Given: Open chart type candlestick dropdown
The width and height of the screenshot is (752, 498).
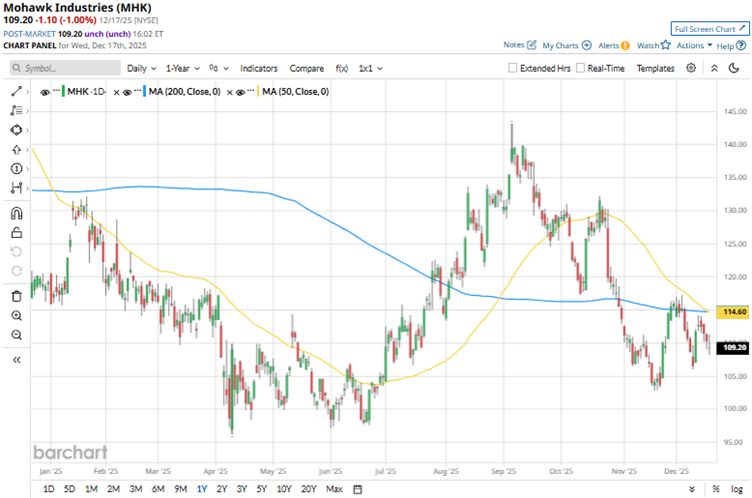Looking at the screenshot, I should click(x=219, y=68).
